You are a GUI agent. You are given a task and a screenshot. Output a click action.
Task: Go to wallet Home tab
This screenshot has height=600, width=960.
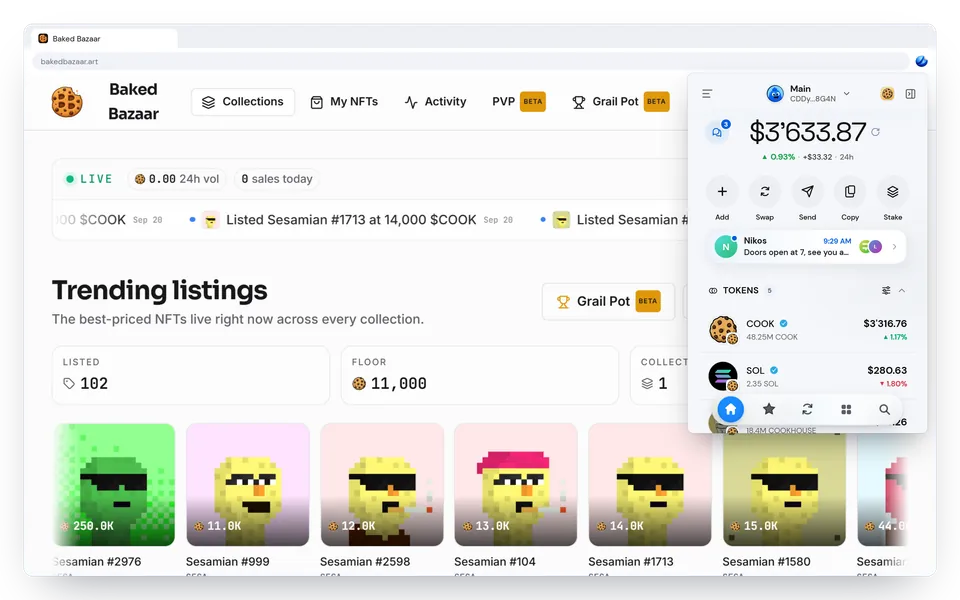pos(731,409)
